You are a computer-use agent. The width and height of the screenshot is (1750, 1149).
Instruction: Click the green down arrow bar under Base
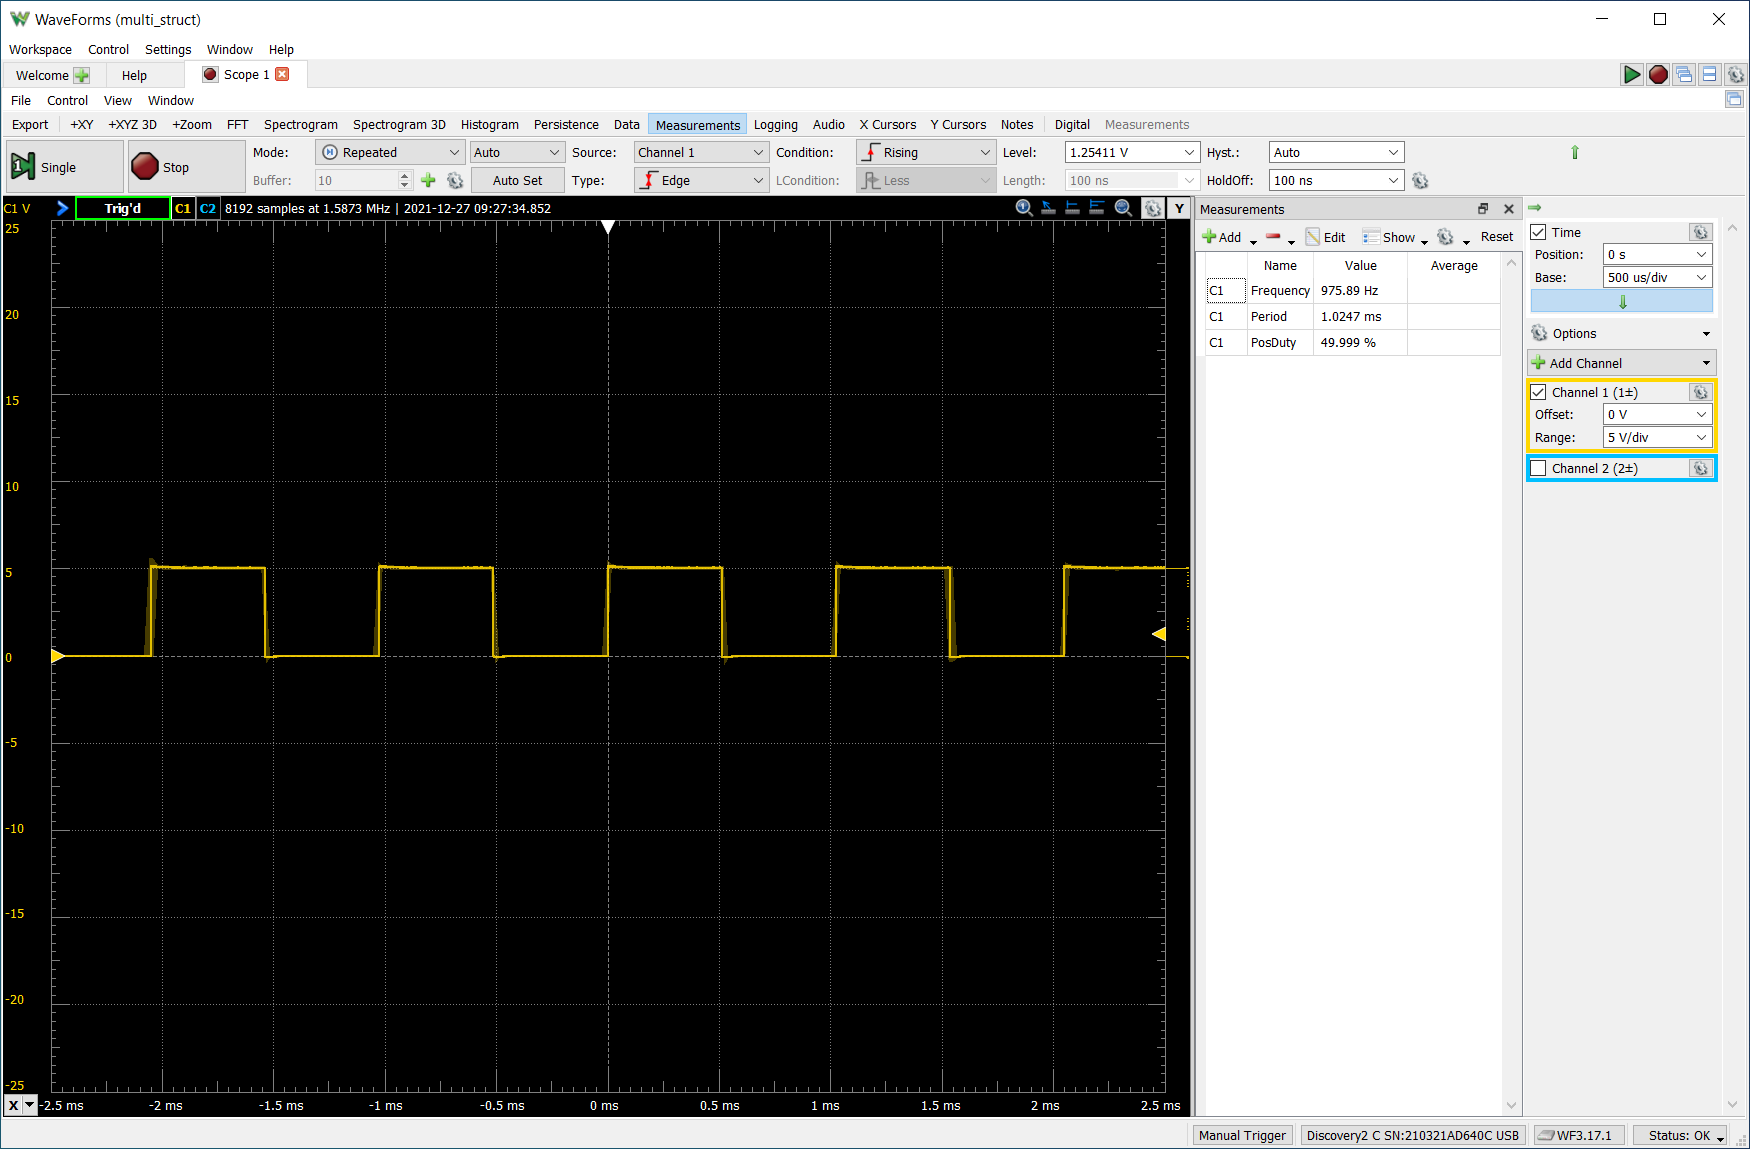(x=1621, y=302)
